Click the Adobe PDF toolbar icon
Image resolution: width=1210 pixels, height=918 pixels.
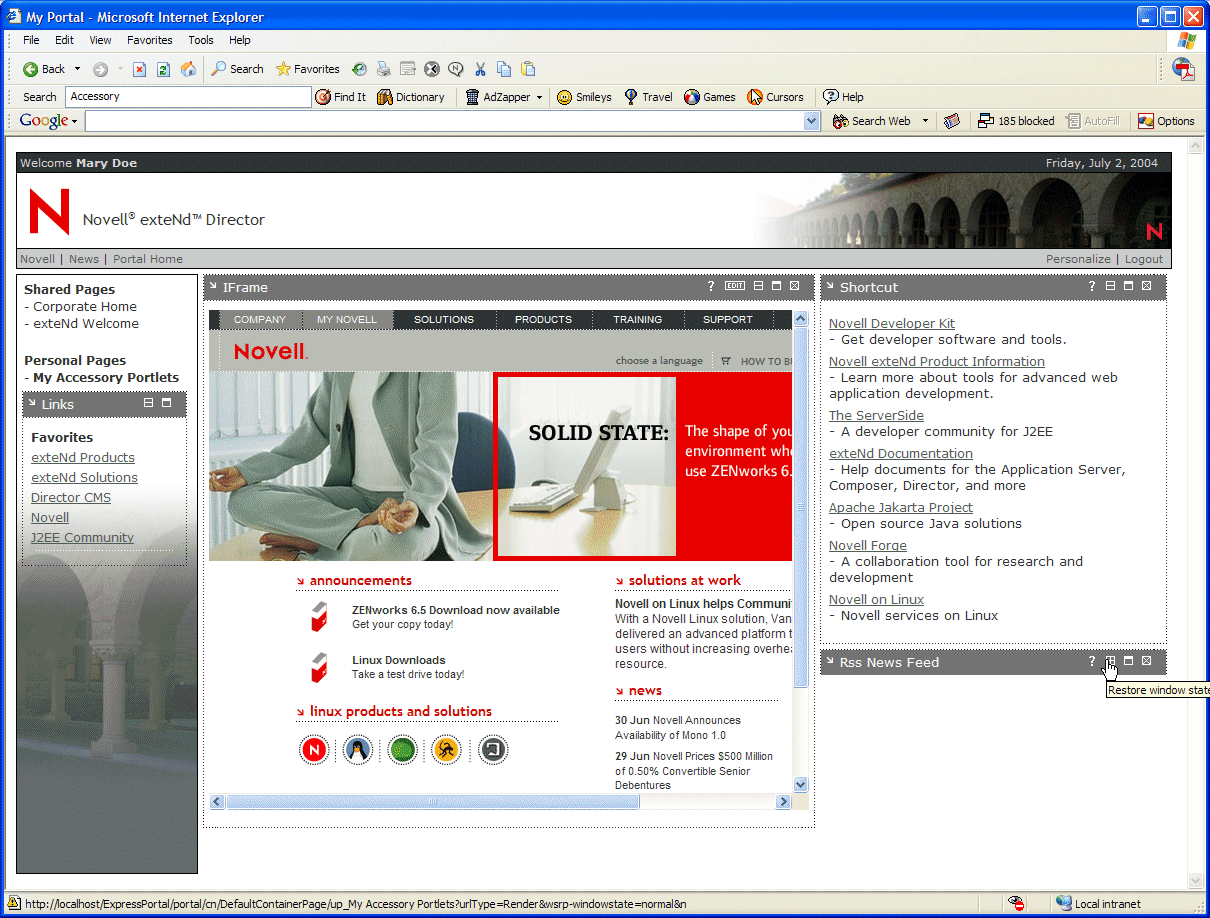click(1183, 69)
